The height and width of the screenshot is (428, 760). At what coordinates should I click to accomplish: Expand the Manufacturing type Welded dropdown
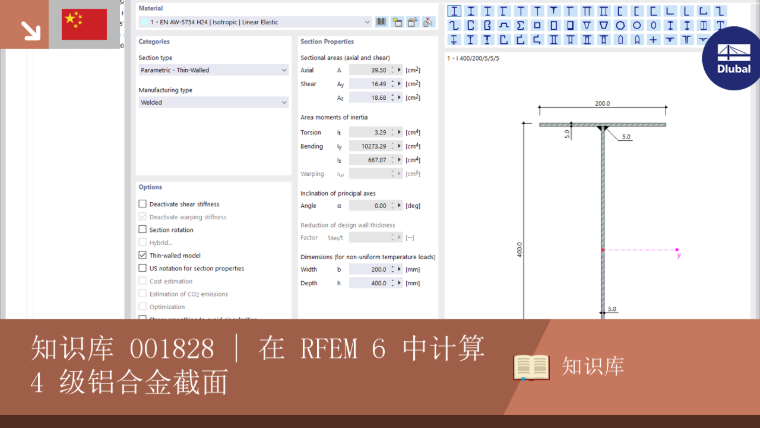[x=213, y=103]
